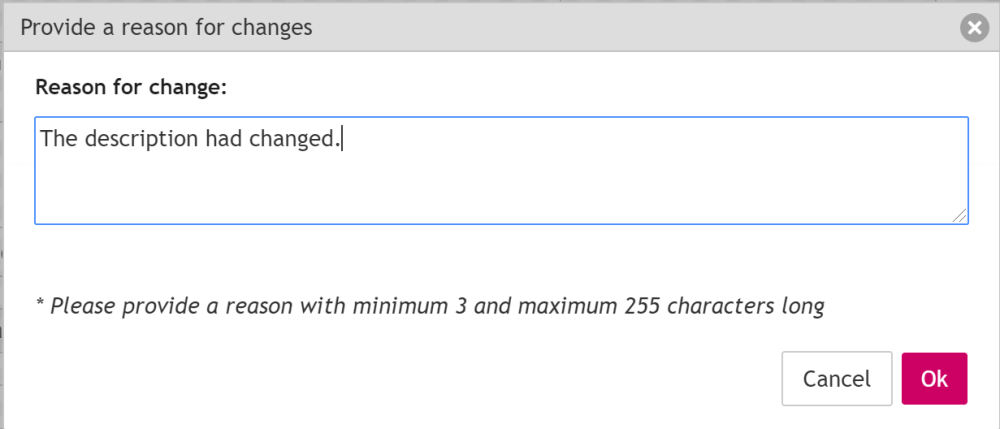
Task: Grab the text area resize handle
Action: pos(960,216)
